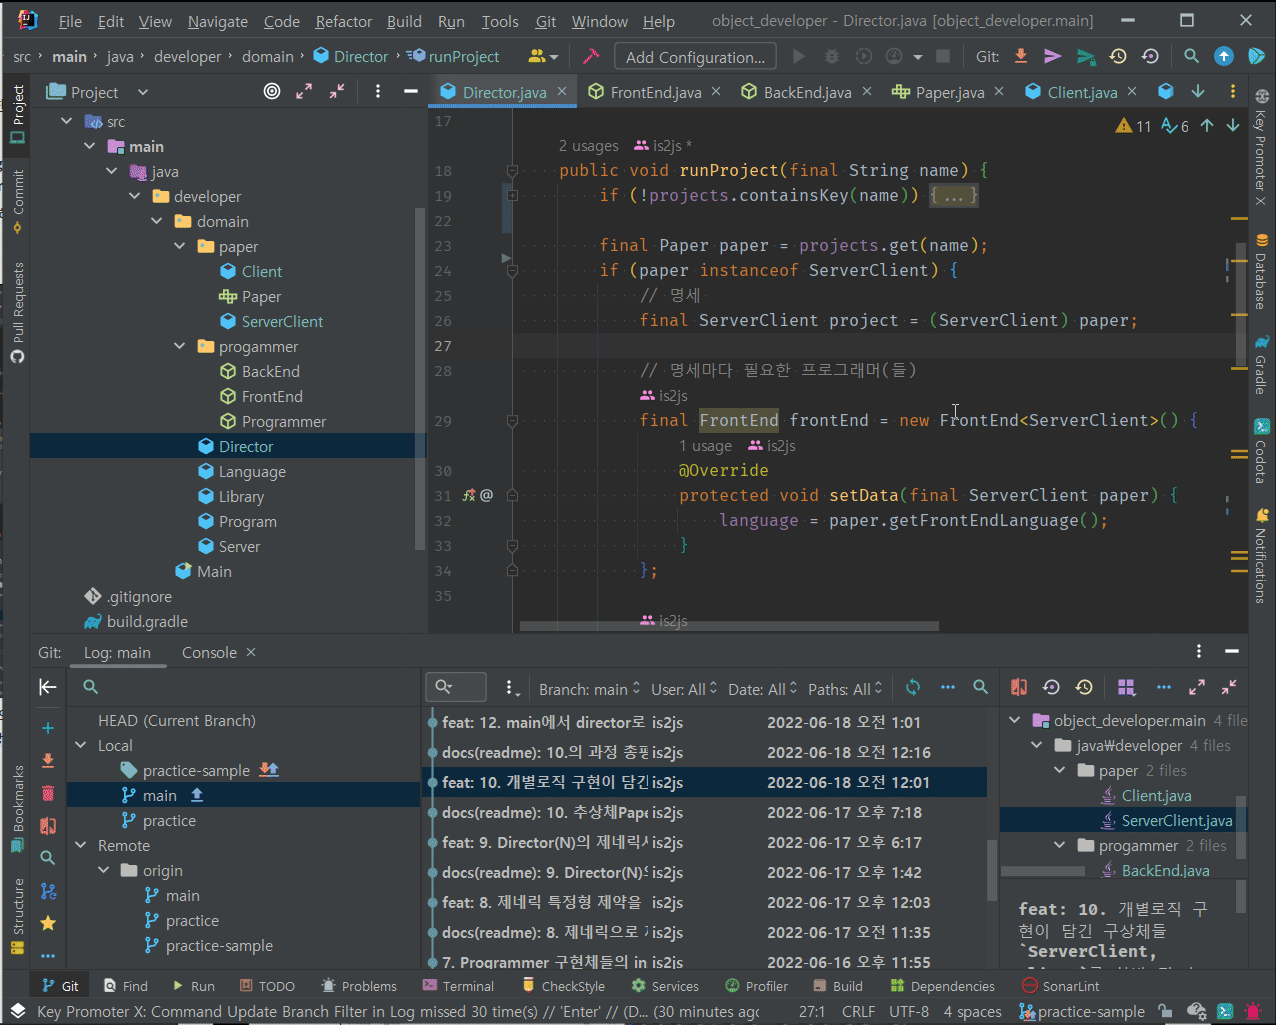This screenshot has height=1025, width=1276.
Task: Refresh the Git log list
Action: coord(913,688)
